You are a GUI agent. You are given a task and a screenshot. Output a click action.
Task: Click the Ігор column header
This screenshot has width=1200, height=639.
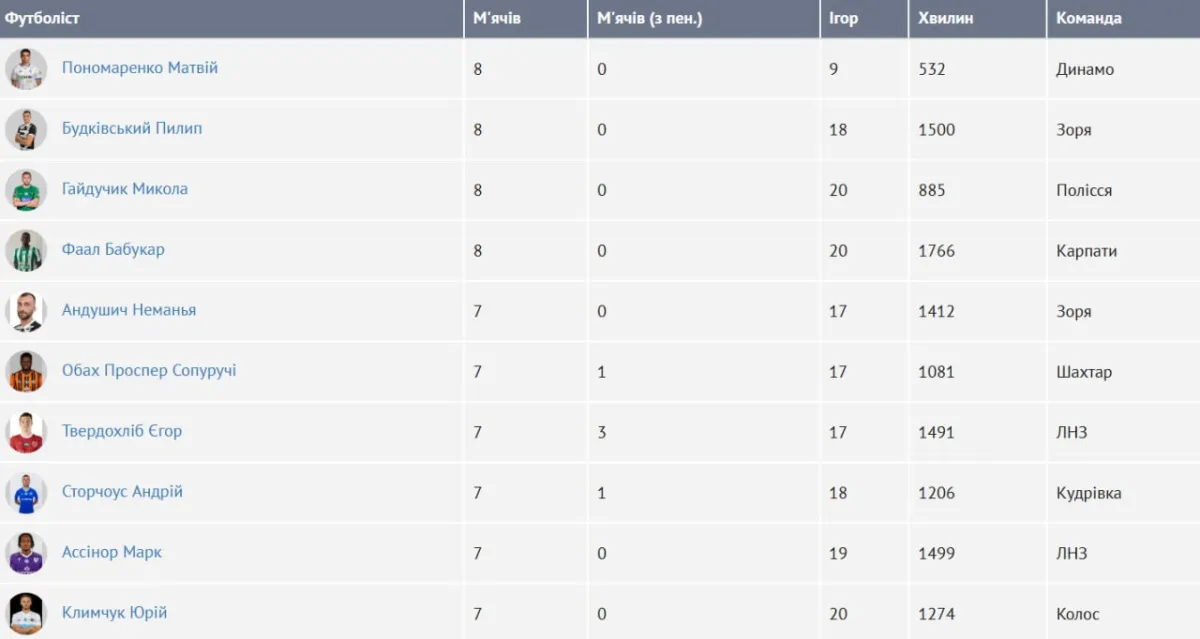point(843,18)
